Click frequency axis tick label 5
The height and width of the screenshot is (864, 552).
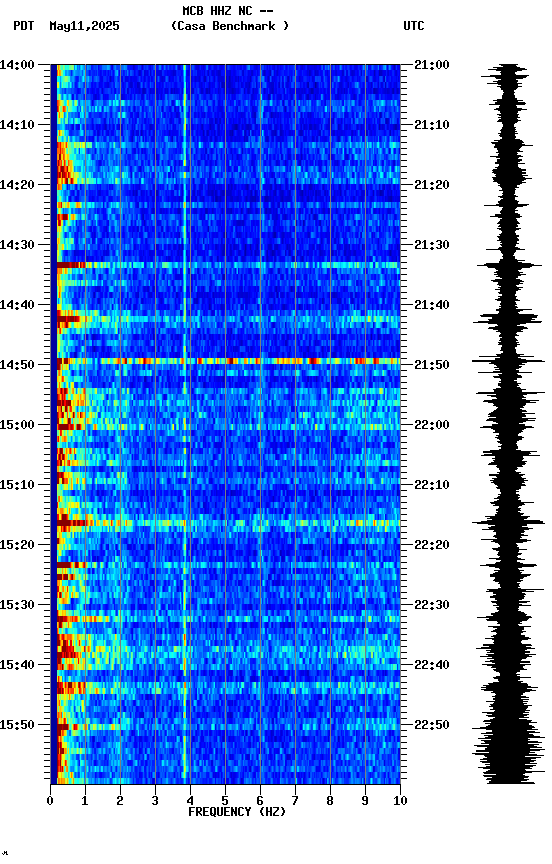[x=225, y=801]
